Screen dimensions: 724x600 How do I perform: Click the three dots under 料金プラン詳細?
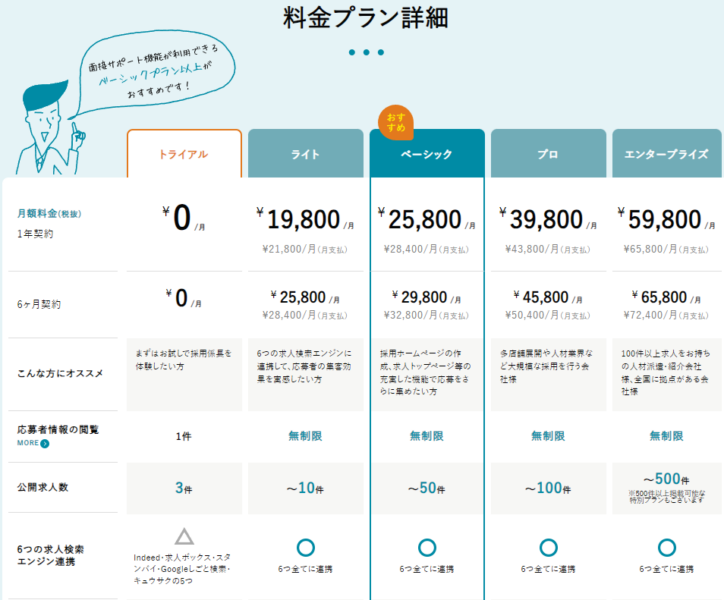tap(366, 52)
